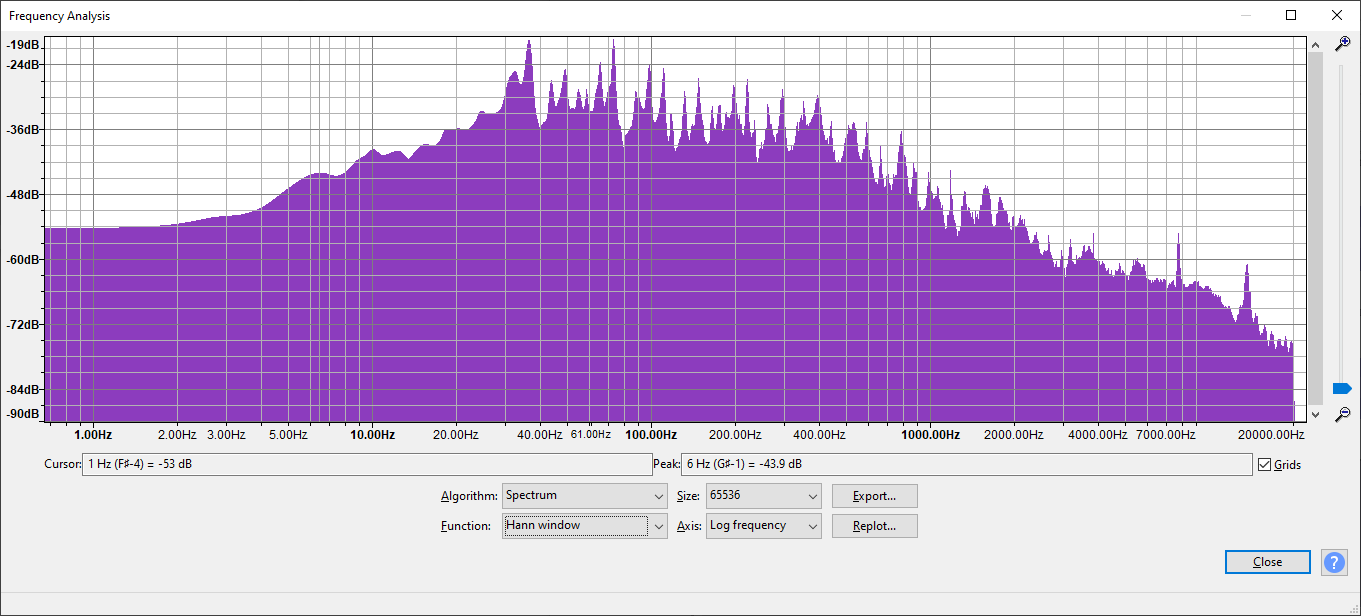
Task: Click the -60dB label on the level ruler
Action: [23, 260]
